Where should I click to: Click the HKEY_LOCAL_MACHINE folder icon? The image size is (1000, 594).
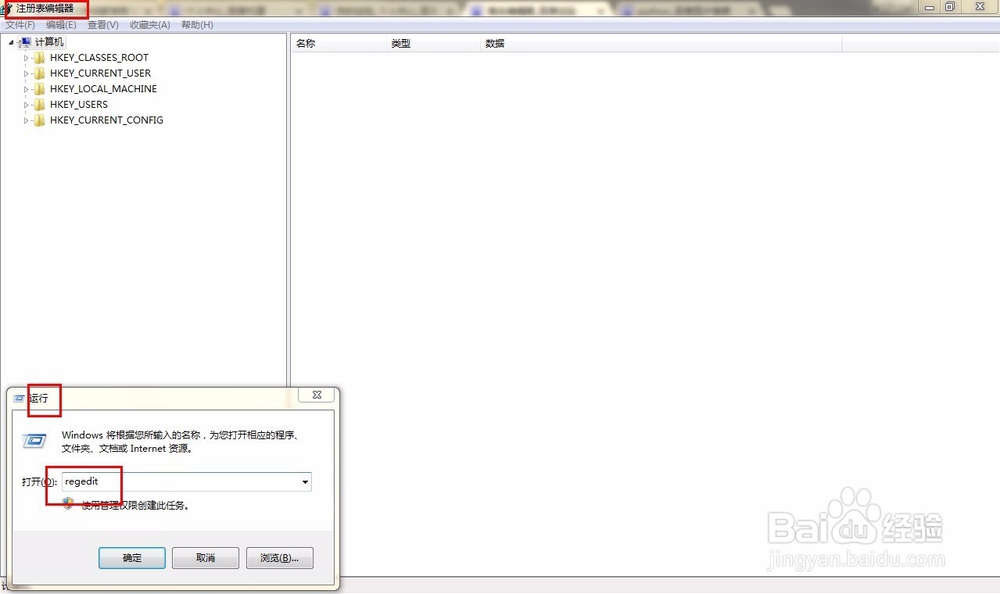pos(38,88)
